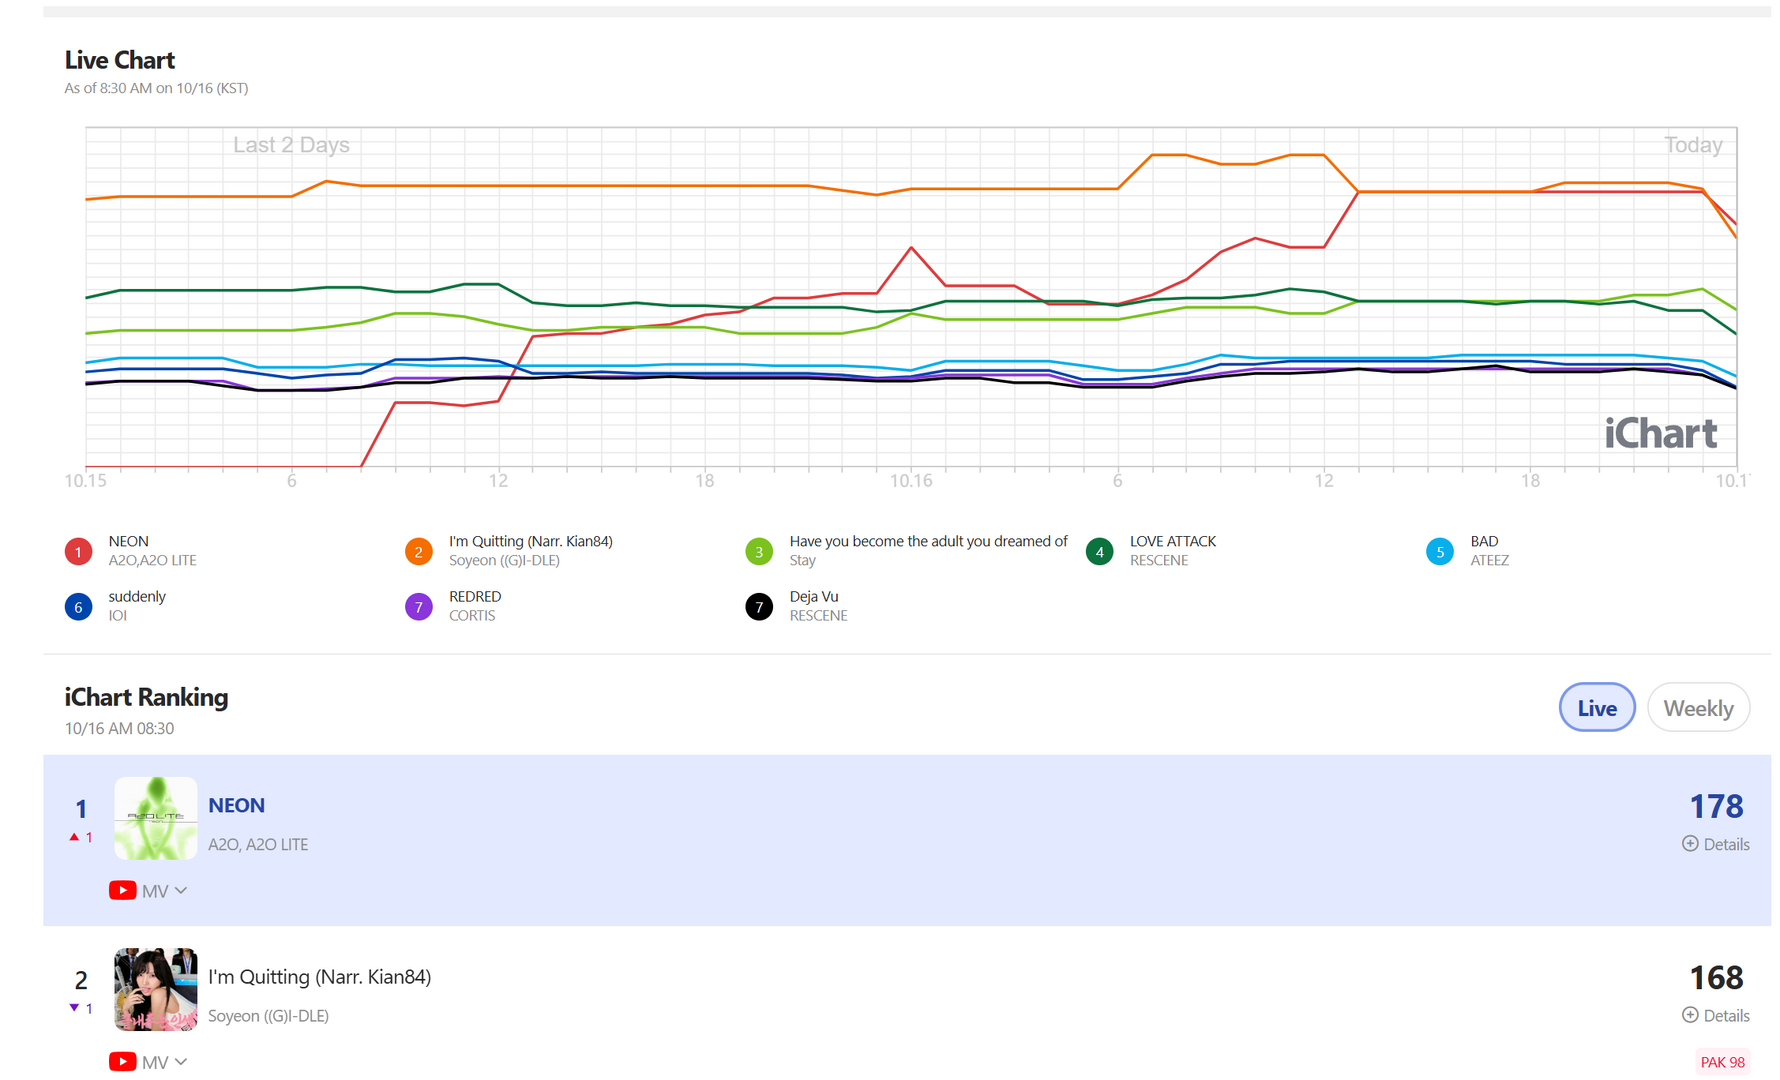Click the BAD legend label
Screen dimensions: 1780x1080
click(1484, 541)
